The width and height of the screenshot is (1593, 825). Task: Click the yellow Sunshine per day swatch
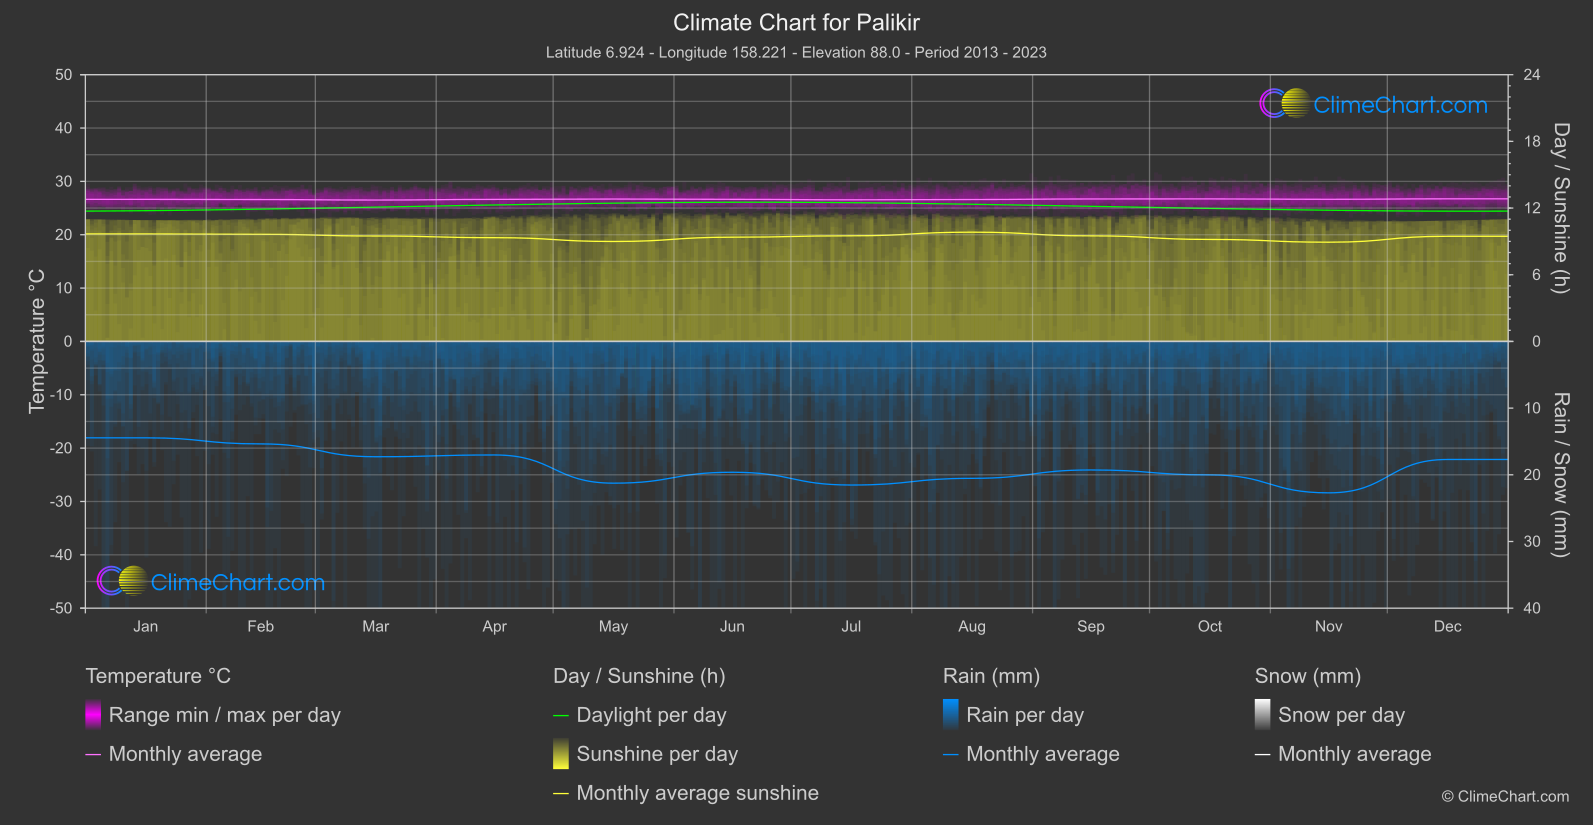(x=561, y=754)
